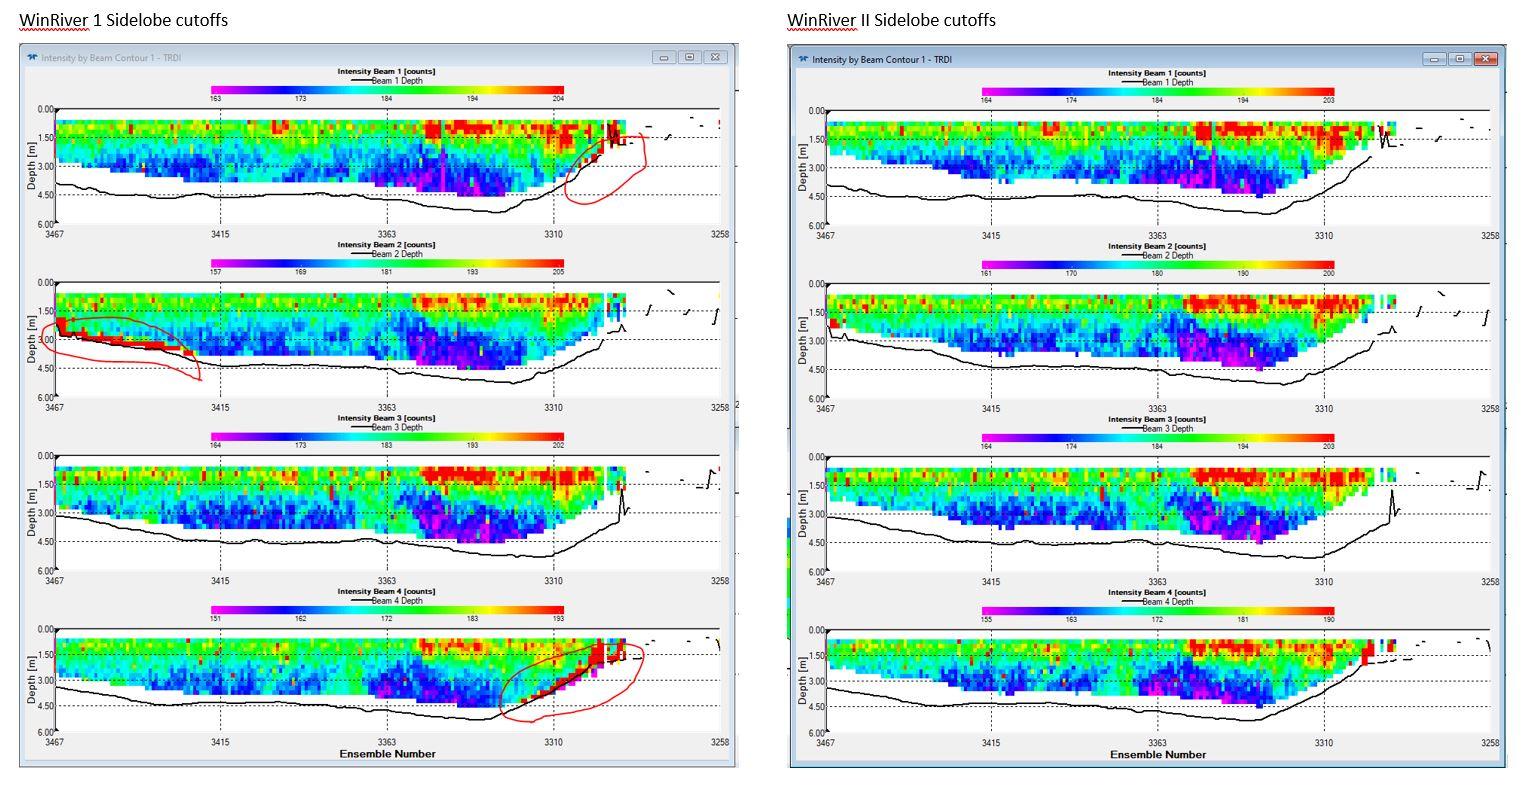Minimize the right Intensity by Beam Contour window
The image size is (1530, 791).
point(1435,59)
